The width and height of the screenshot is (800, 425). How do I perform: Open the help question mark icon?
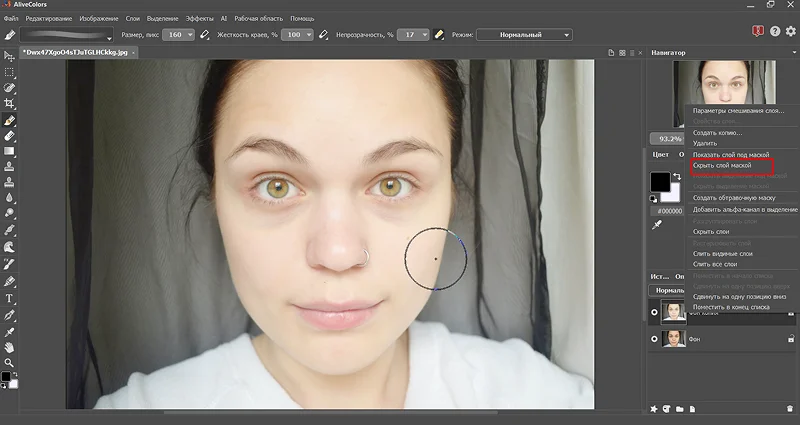point(774,31)
